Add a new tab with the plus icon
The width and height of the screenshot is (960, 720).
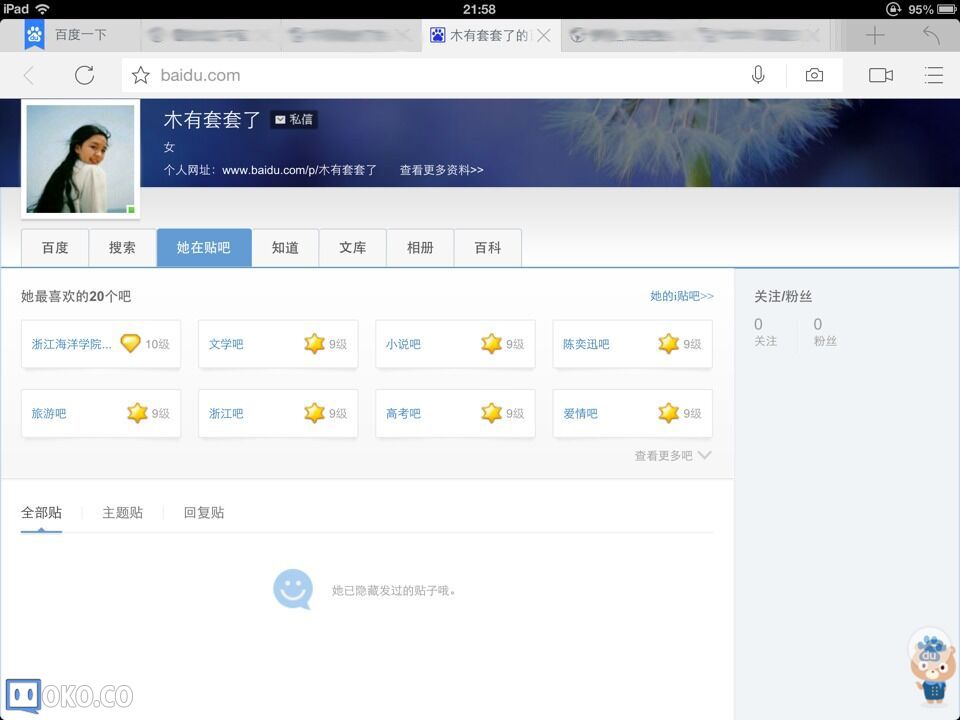[x=875, y=36]
